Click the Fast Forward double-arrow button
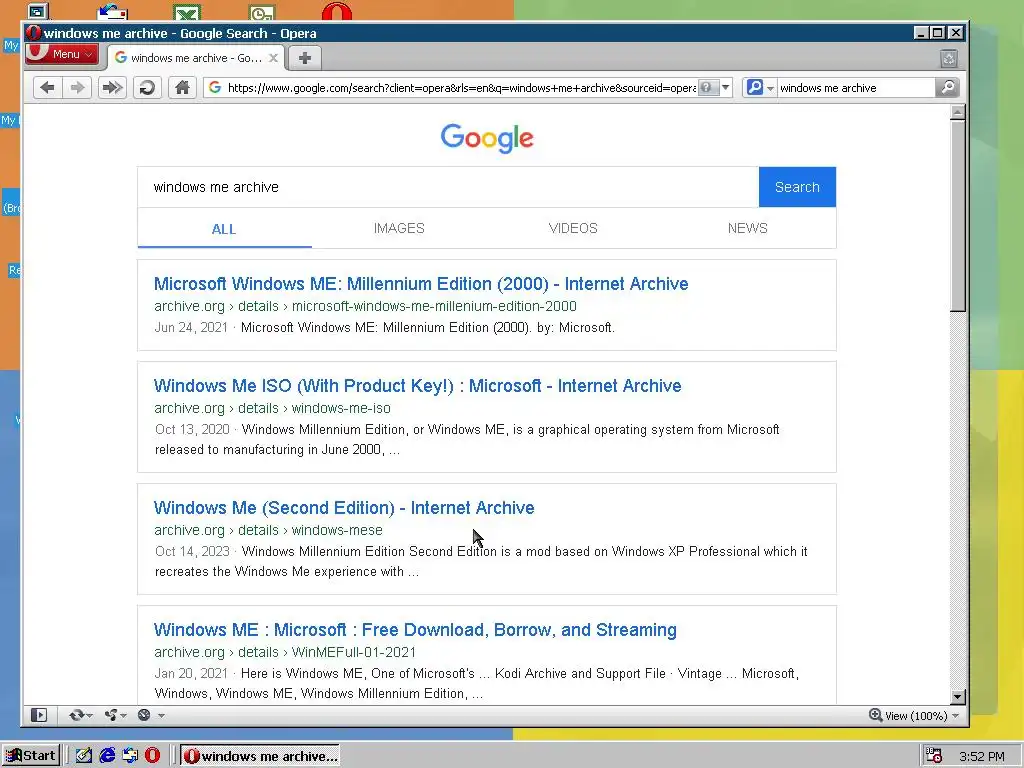 click(112, 88)
